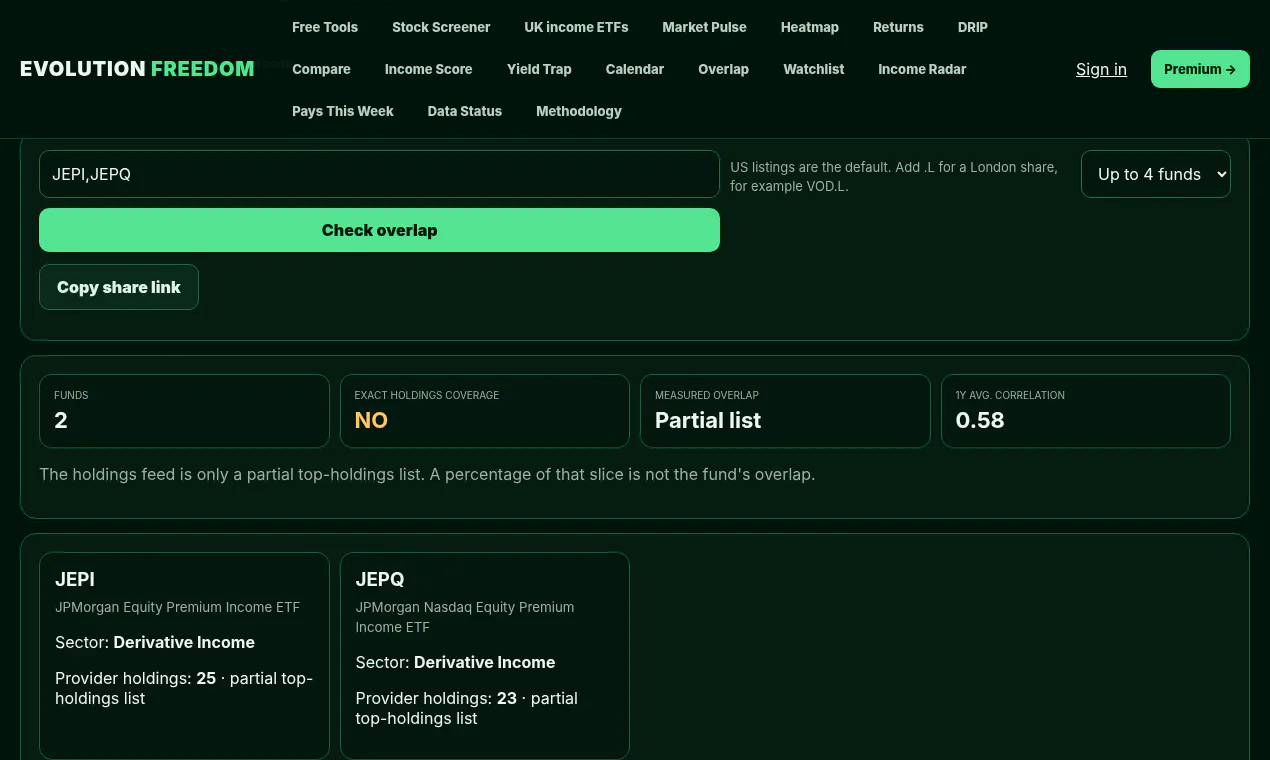Open Pays This Week
This screenshot has height=760, width=1270.
coord(343,111)
